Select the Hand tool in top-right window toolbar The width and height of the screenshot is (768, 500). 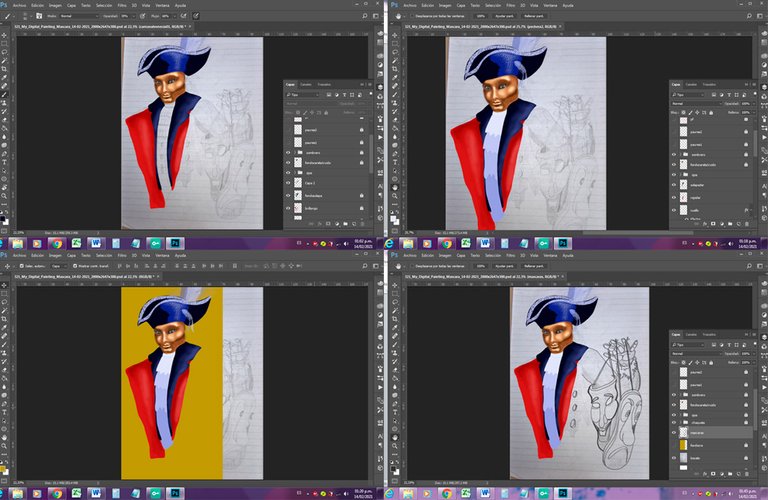click(x=395, y=188)
